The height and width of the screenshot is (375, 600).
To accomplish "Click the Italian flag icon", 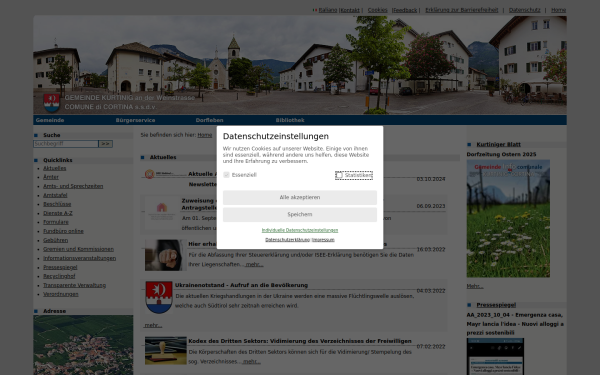I will pos(315,10).
